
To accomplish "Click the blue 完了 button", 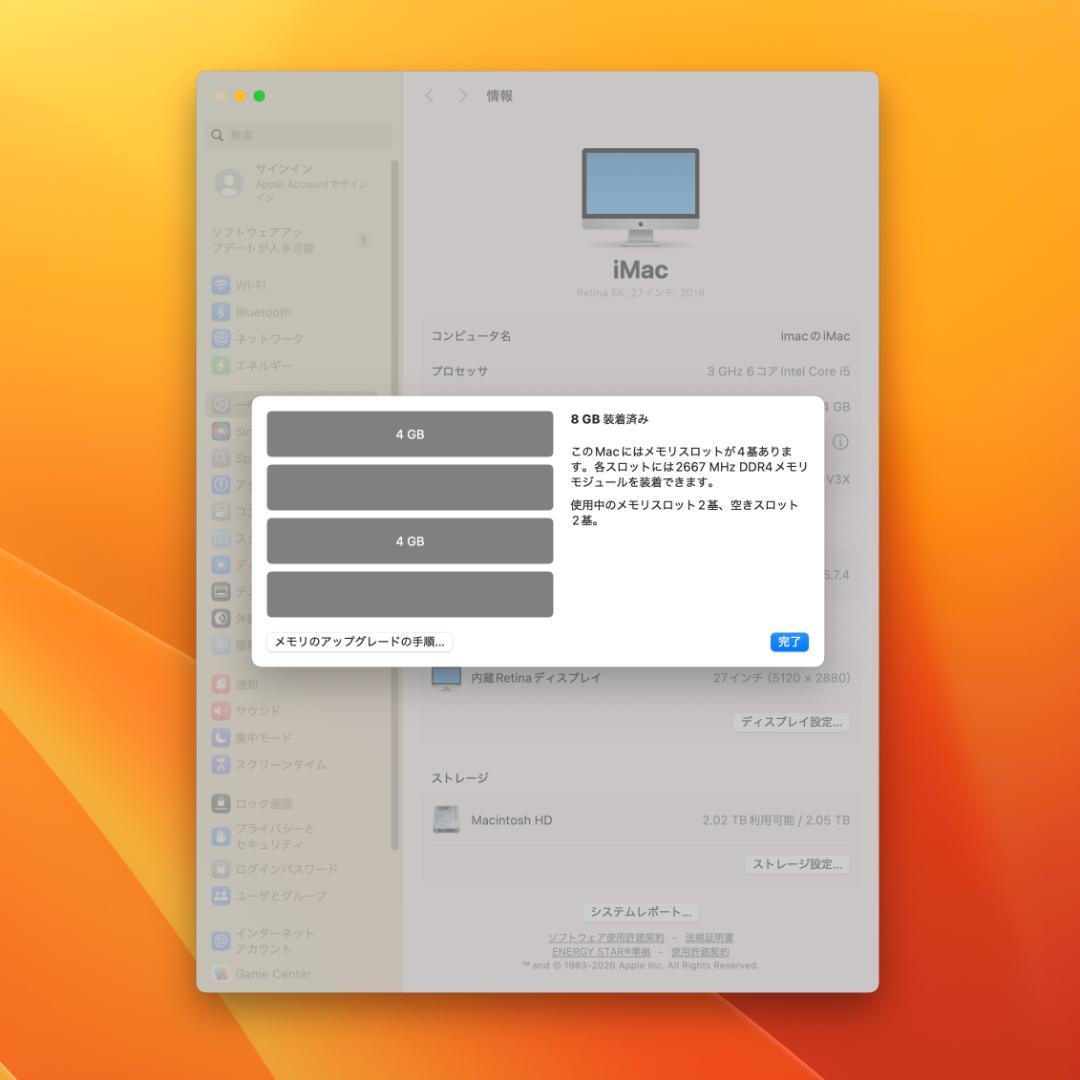I will (x=789, y=641).
